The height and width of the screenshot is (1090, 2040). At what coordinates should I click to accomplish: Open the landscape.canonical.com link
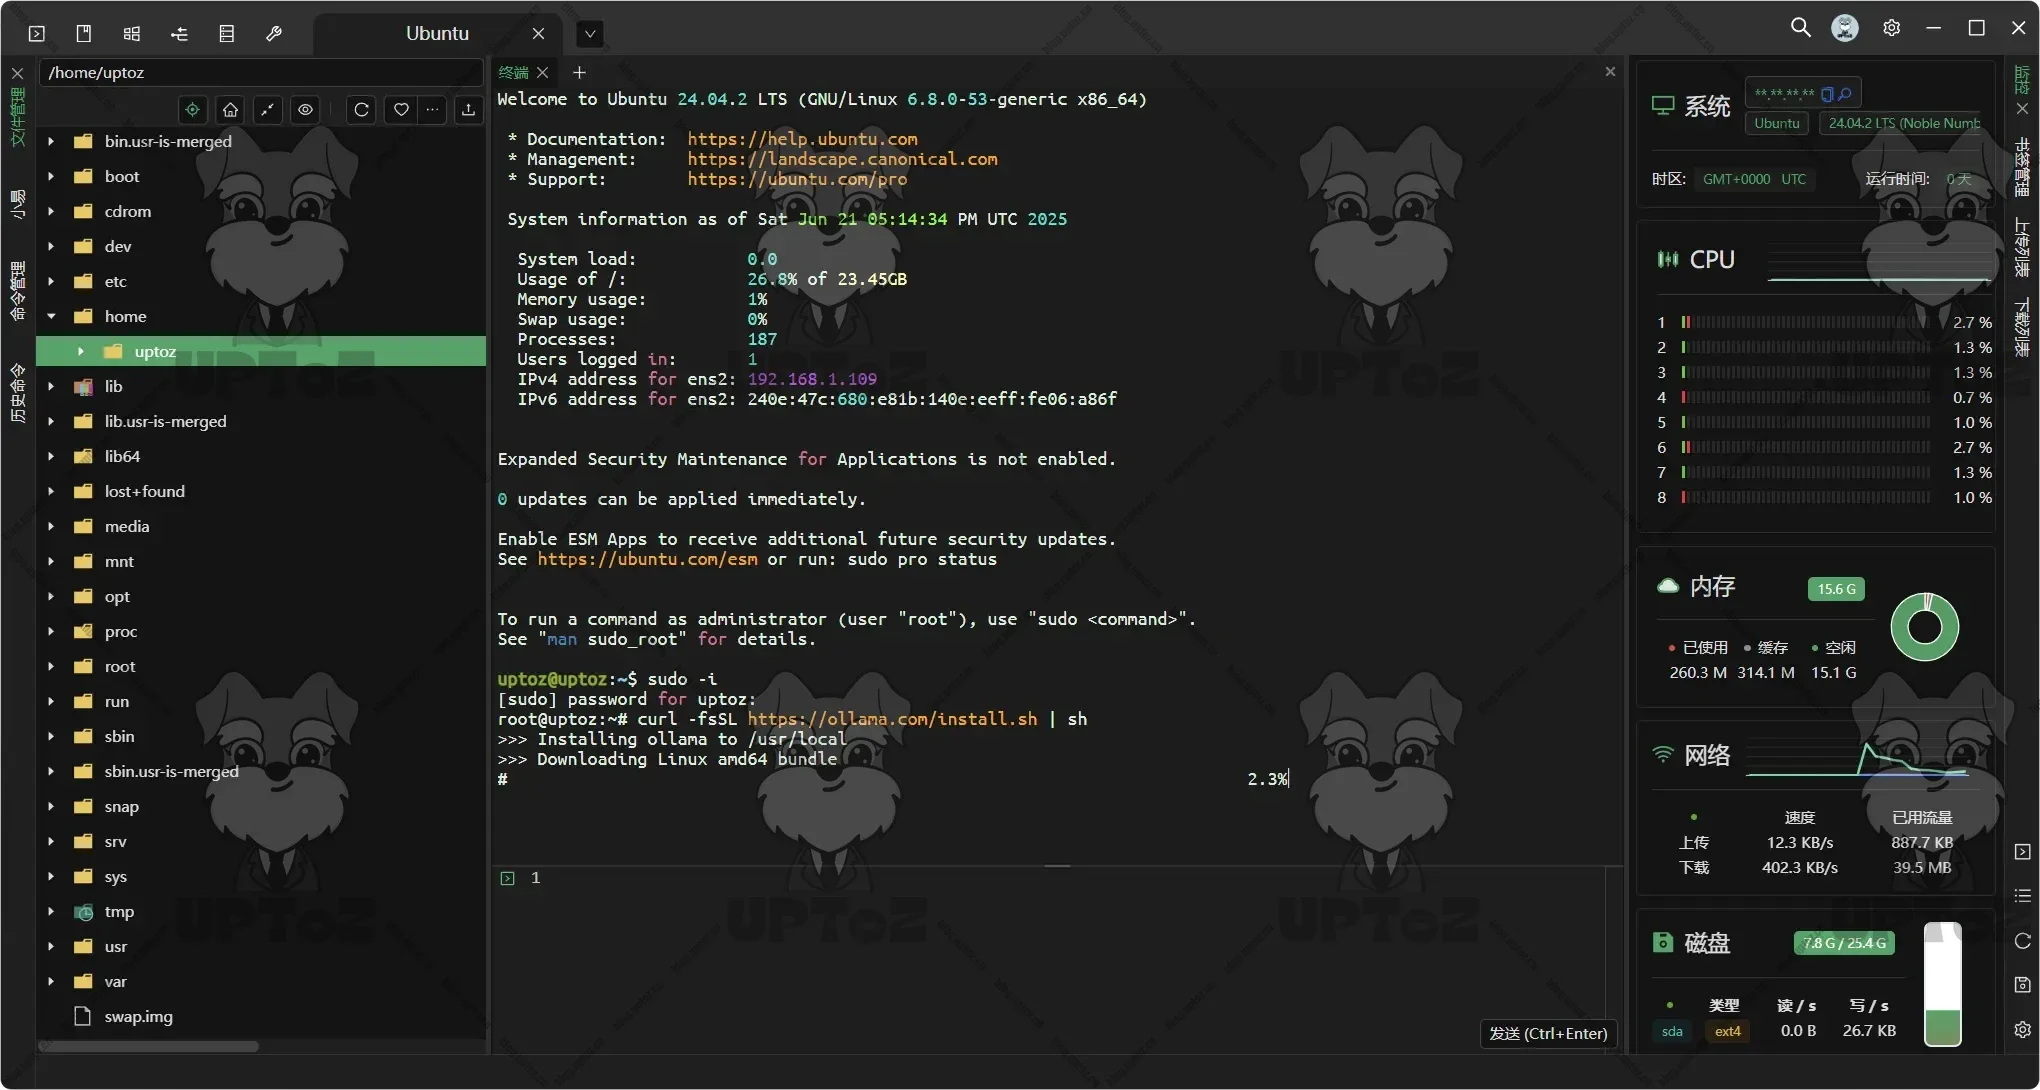click(x=842, y=159)
